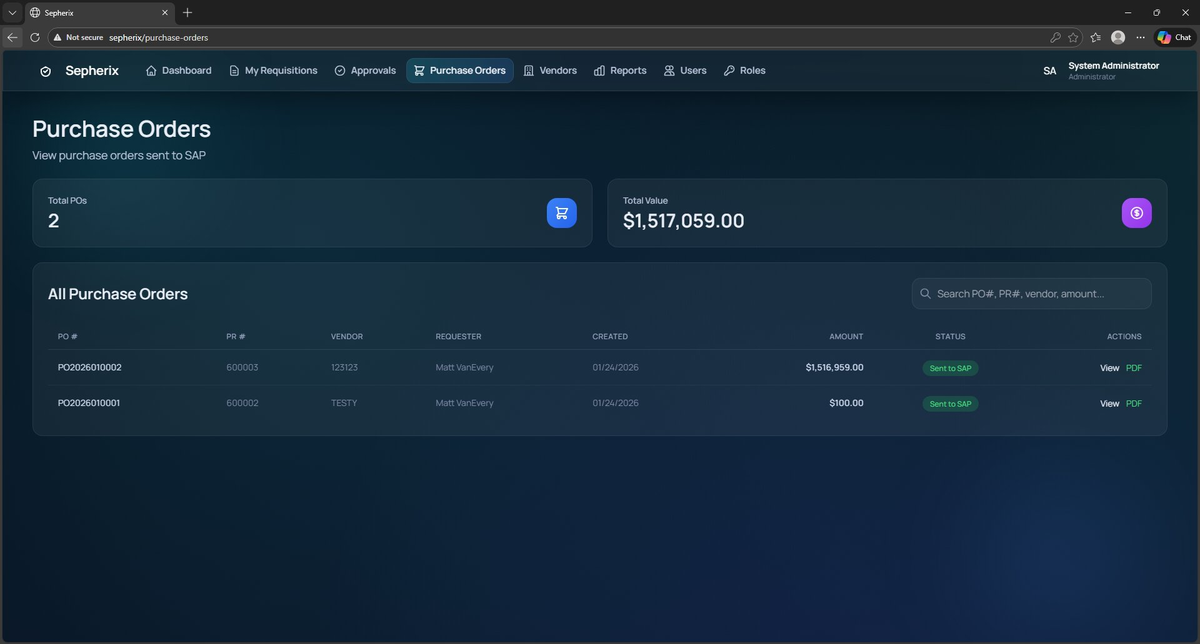View purchase order PO2026010002
This screenshot has height=644, width=1200.
coord(1109,368)
